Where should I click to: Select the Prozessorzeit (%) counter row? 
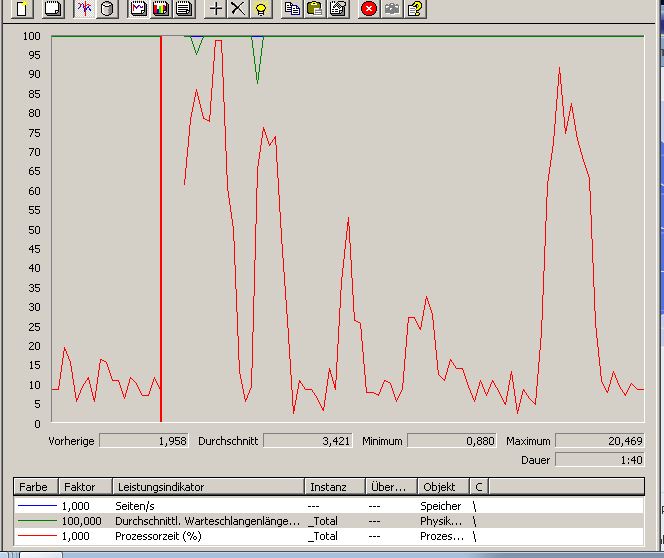pos(329,536)
